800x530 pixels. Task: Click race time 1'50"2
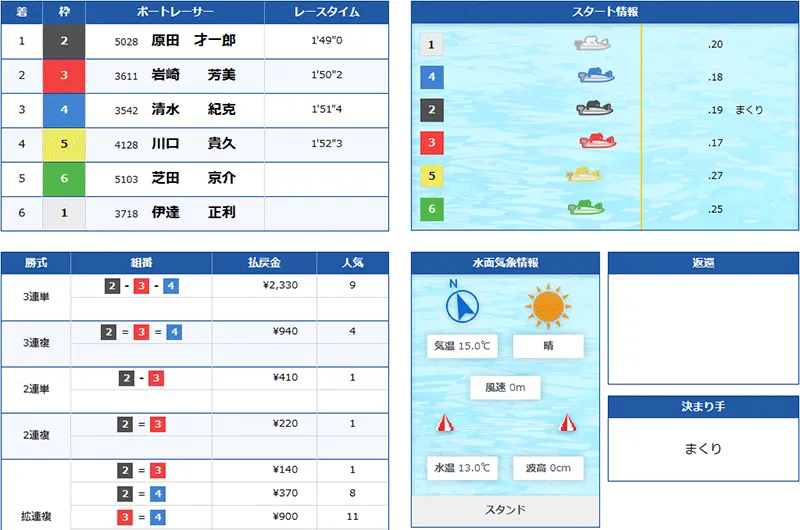coord(327,74)
